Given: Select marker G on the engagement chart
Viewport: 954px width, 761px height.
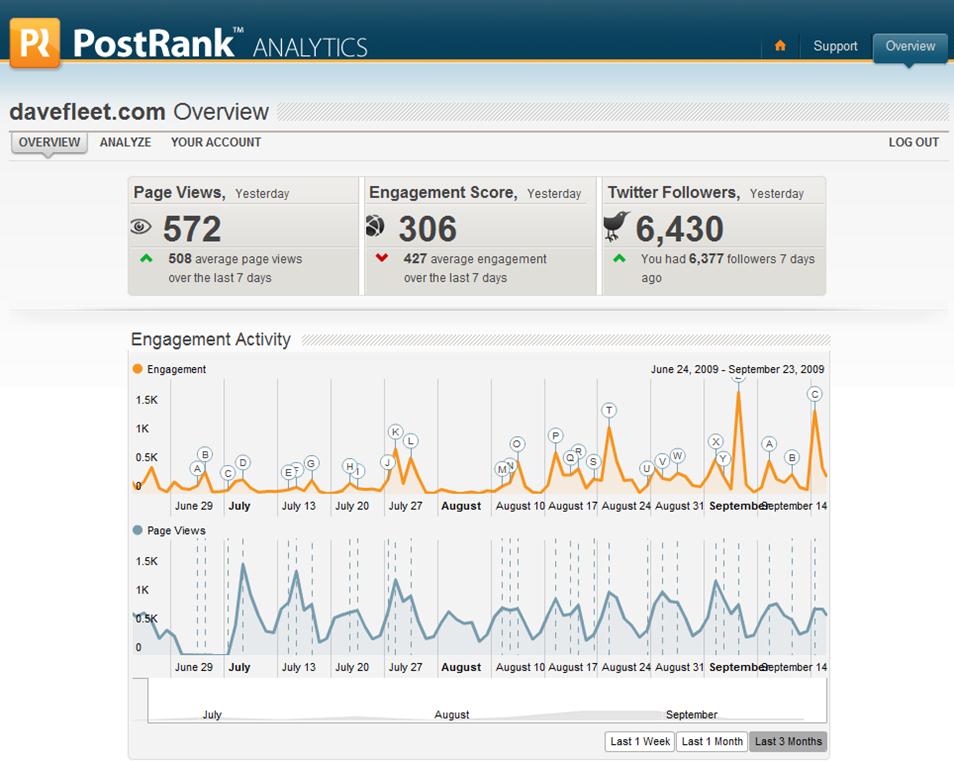Looking at the screenshot, I should [311, 463].
